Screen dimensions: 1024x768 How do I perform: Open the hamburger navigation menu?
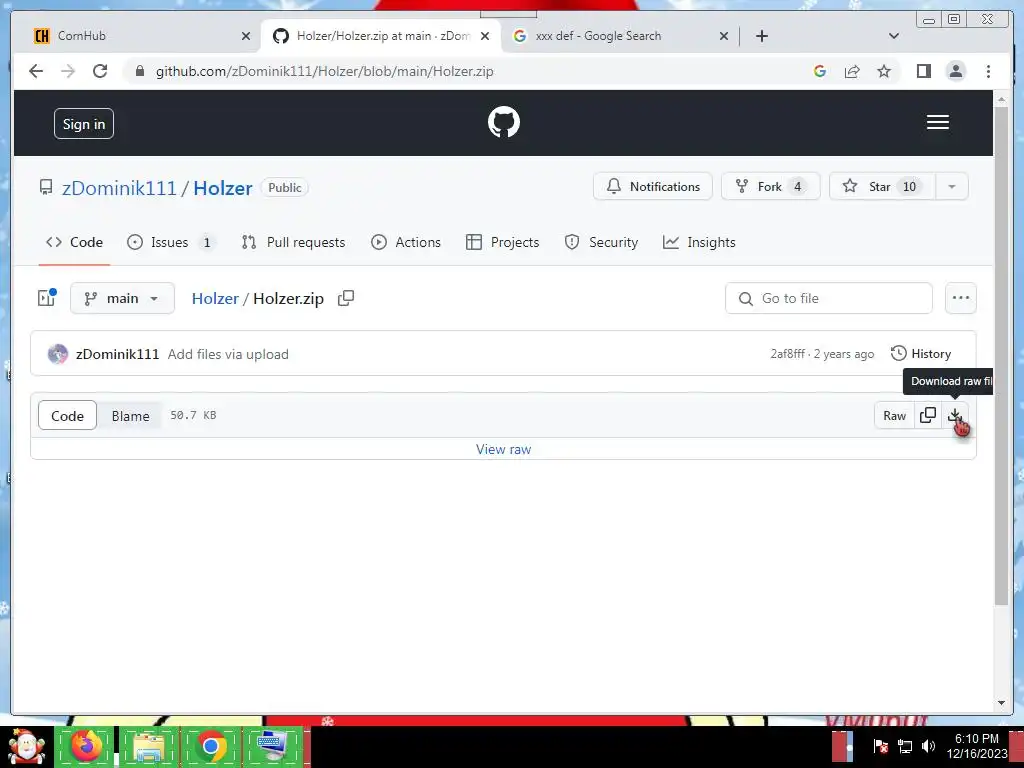click(x=938, y=122)
